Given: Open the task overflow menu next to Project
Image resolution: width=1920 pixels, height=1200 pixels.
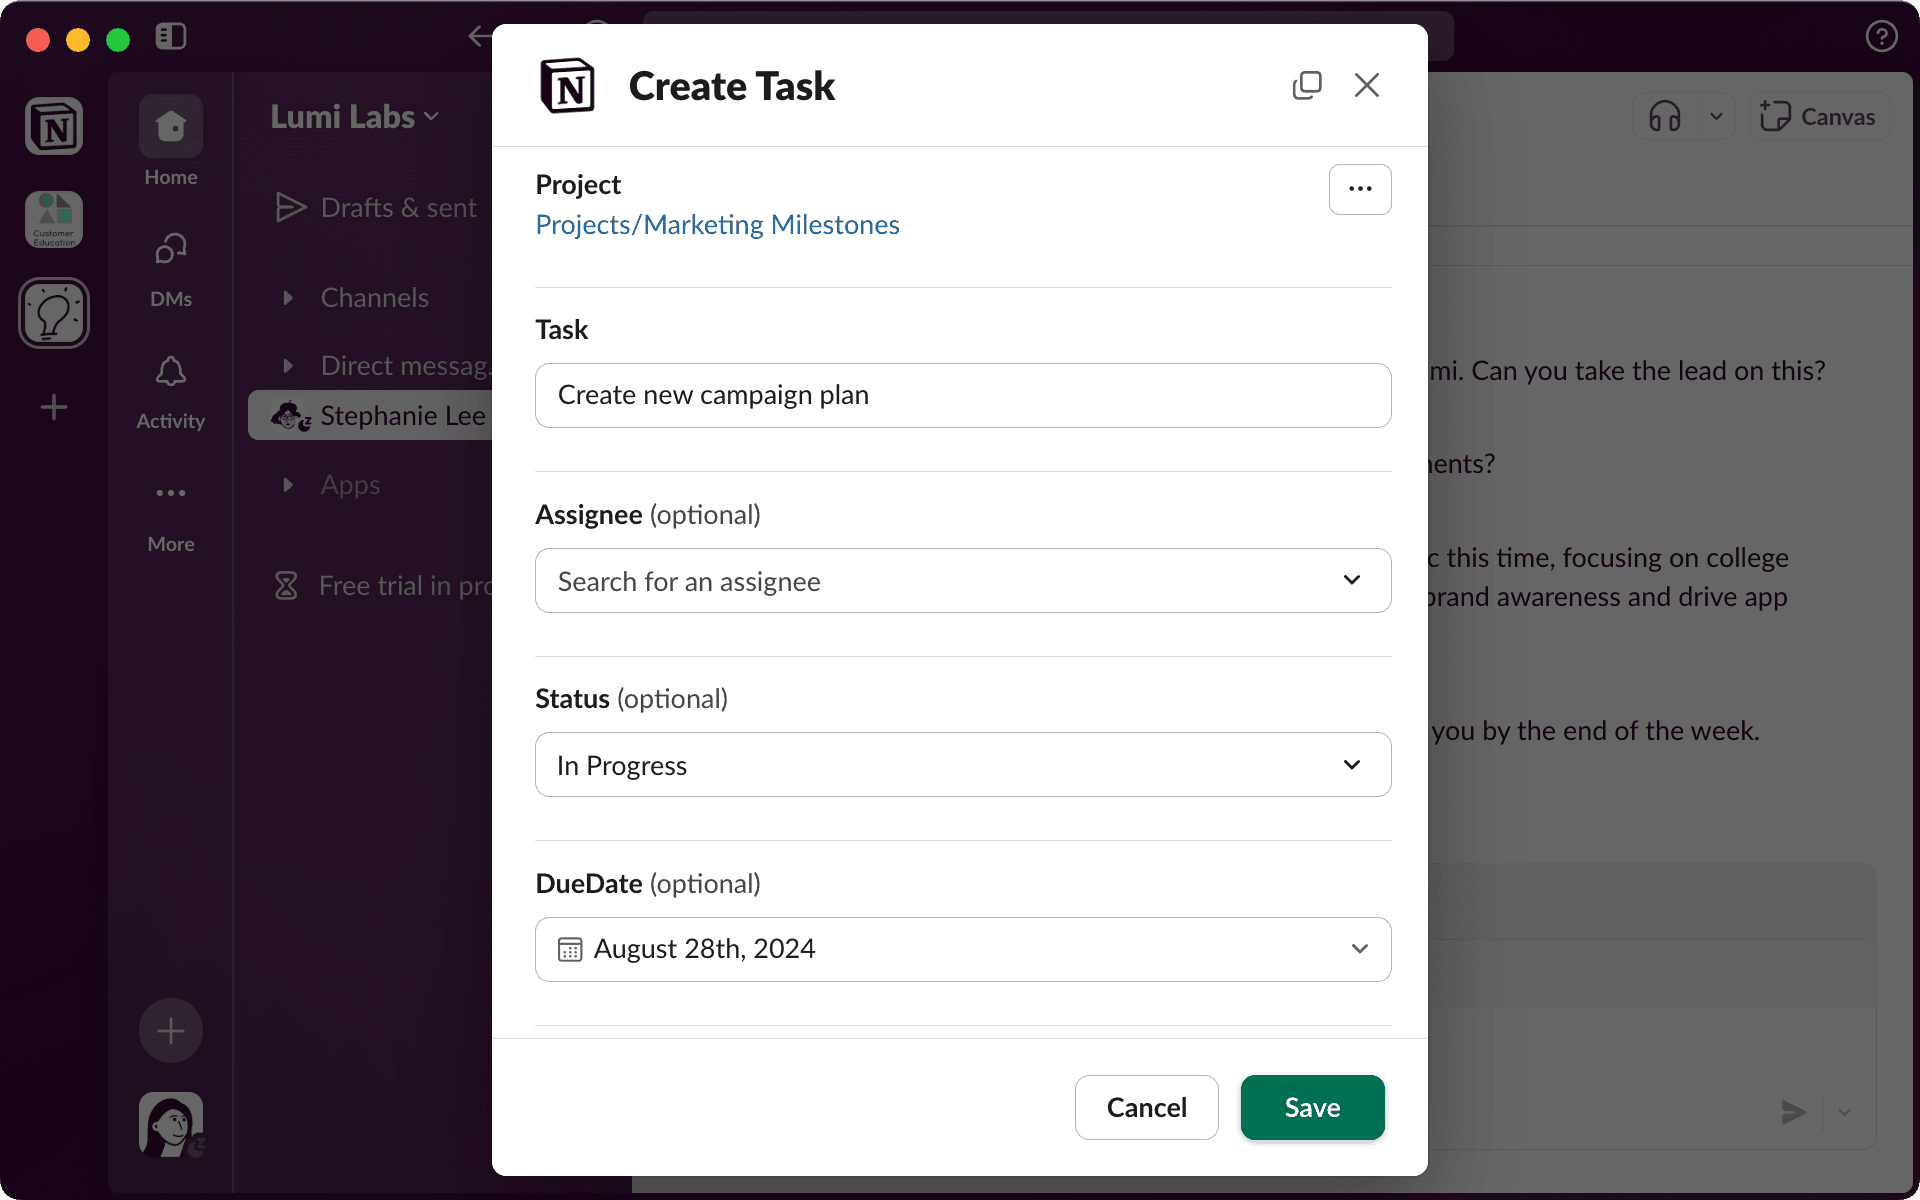Looking at the screenshot, I should pyautogui.click(x=1360, y=189).
